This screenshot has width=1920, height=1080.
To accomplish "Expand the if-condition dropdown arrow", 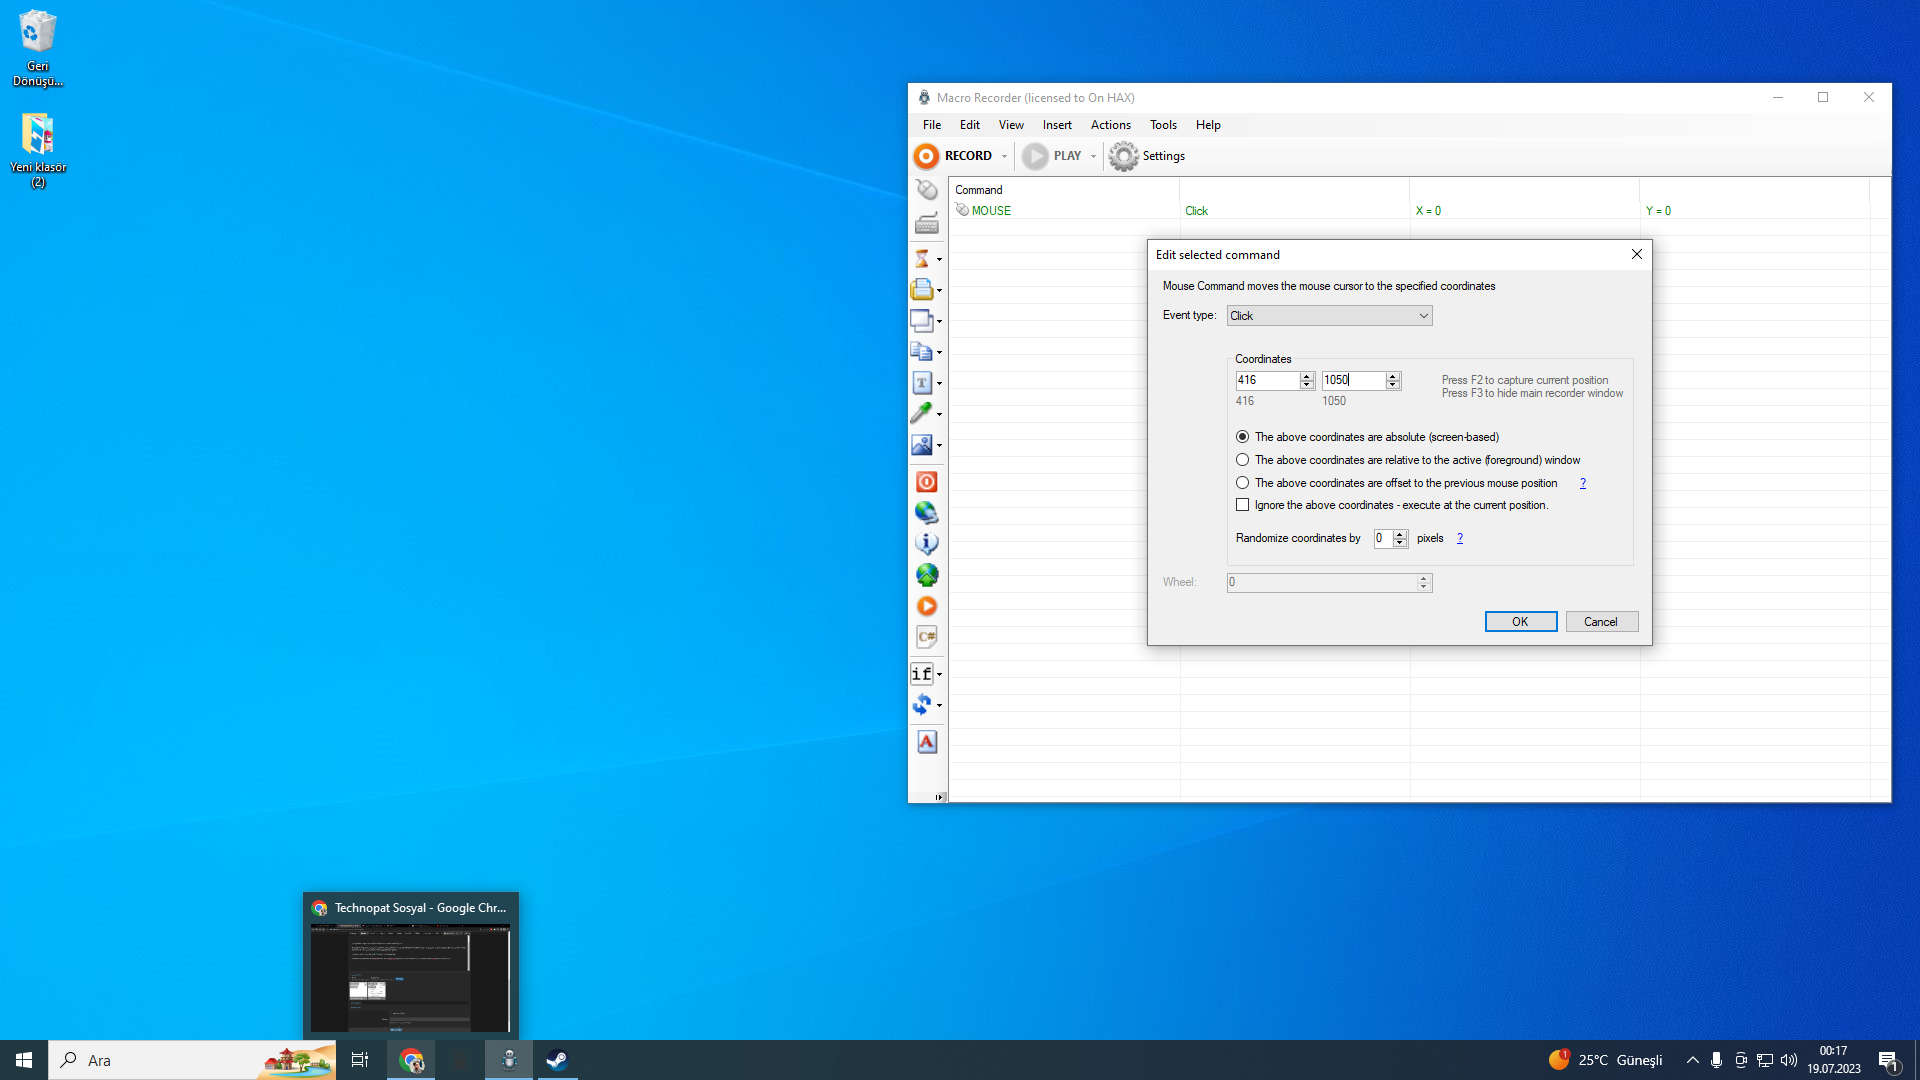I will click(939, 674).
